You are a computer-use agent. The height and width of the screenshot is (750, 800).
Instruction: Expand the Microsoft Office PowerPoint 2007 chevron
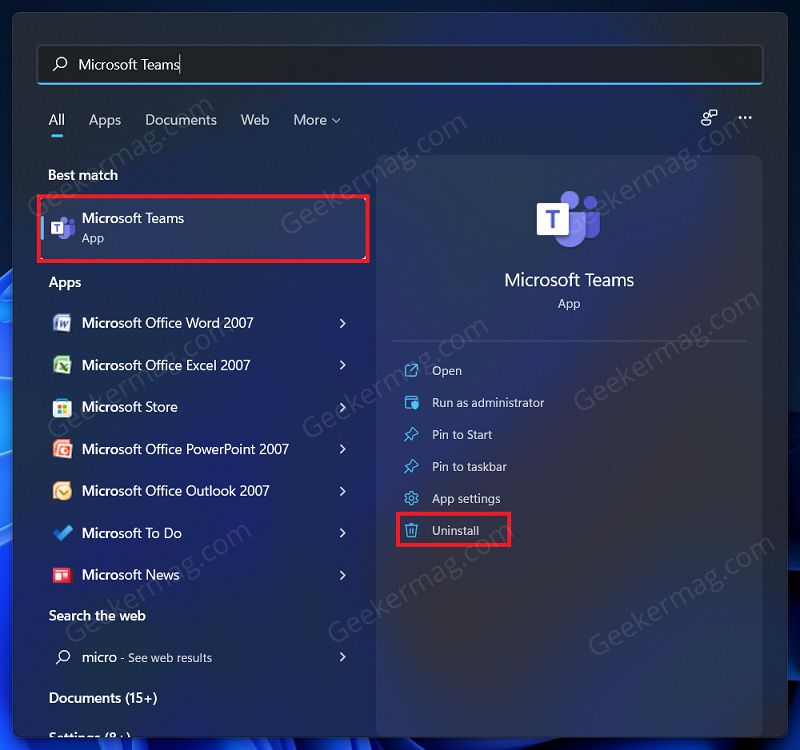click(342, 449)
